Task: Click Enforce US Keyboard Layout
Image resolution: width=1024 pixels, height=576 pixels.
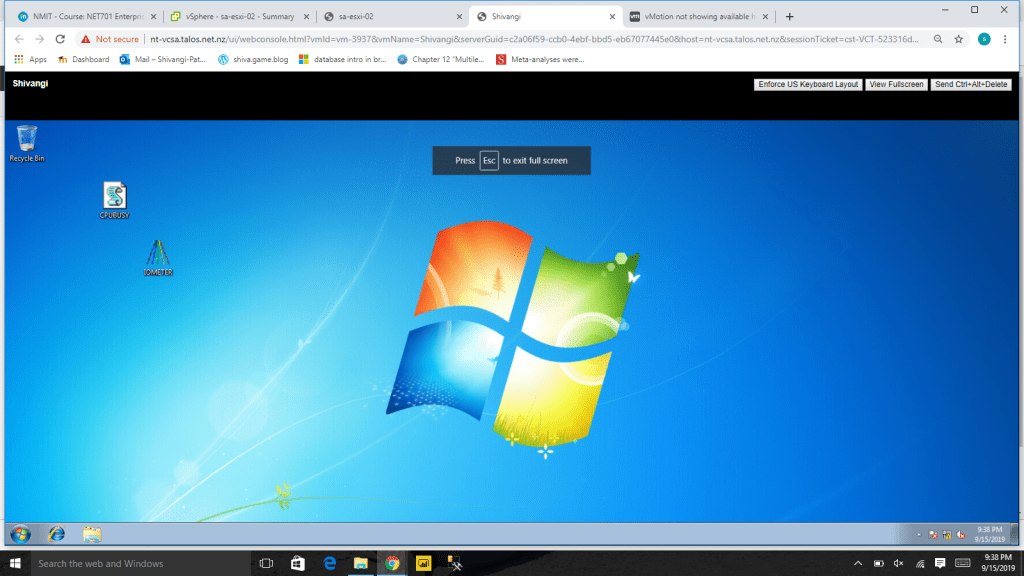Action: [808, 85]
